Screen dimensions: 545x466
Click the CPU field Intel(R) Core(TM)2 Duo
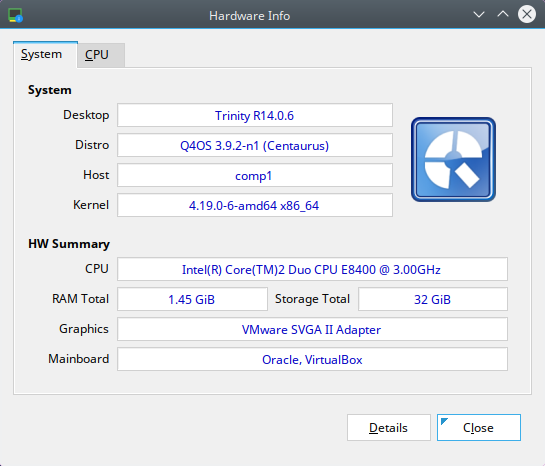(x=312, y=269)
